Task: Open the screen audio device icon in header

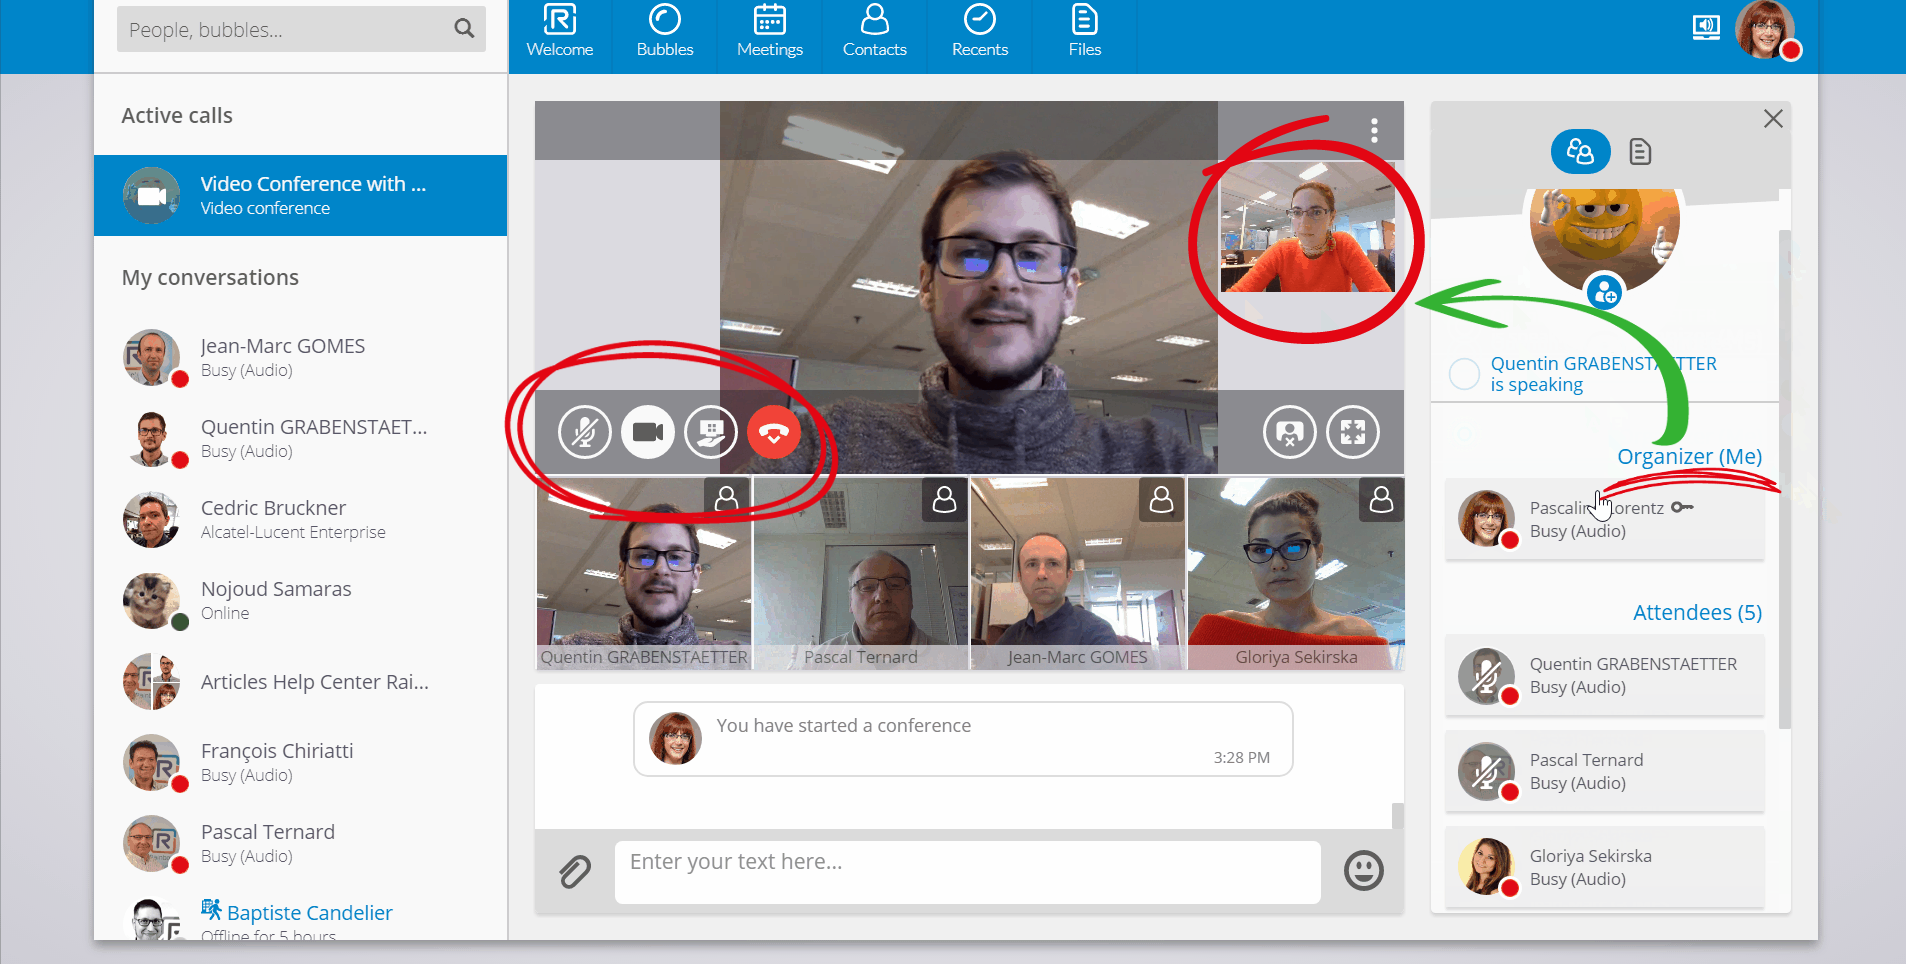Action: coord(1706,28)
